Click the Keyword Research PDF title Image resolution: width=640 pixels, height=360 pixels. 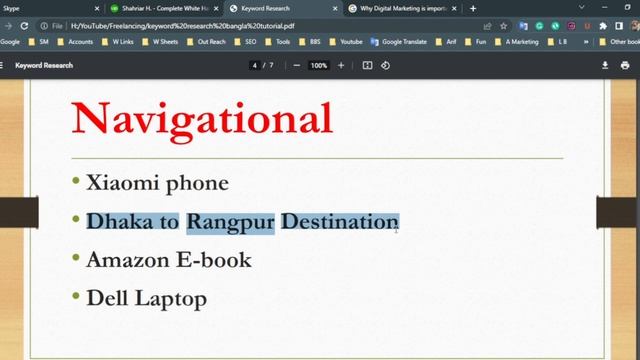[44, 65]
